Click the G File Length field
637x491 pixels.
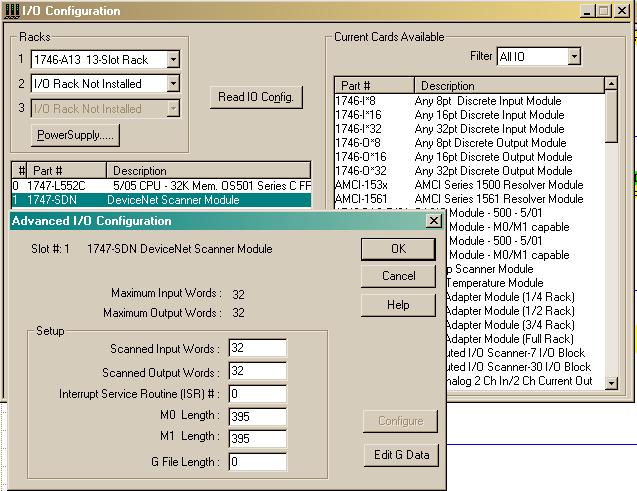tap(258, 462)
